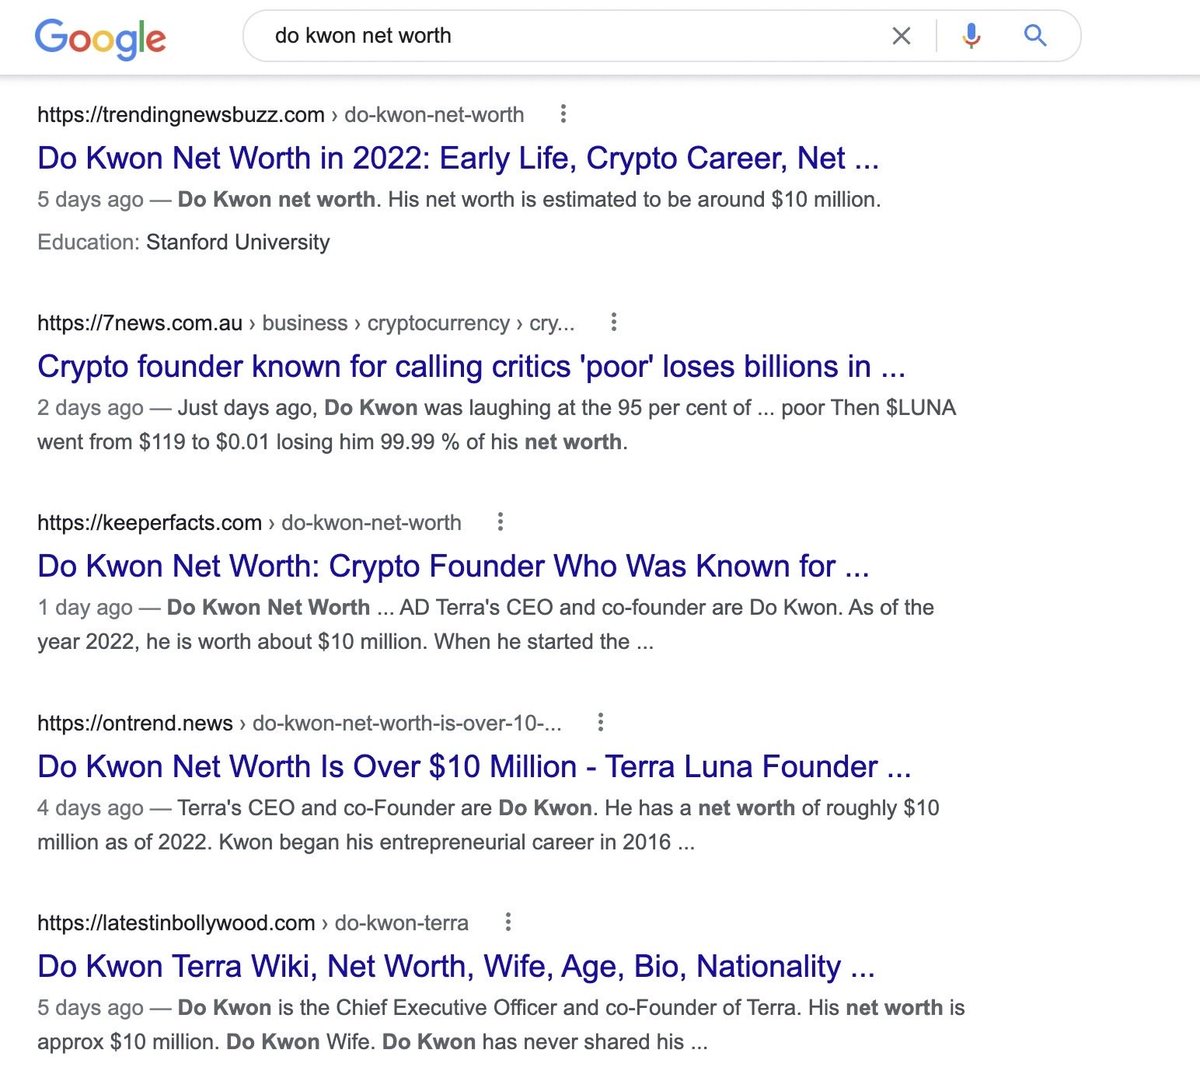Start voice search with microphone icon
Viewport: 1200px width, 1088px height.
[x=971, y=36]
